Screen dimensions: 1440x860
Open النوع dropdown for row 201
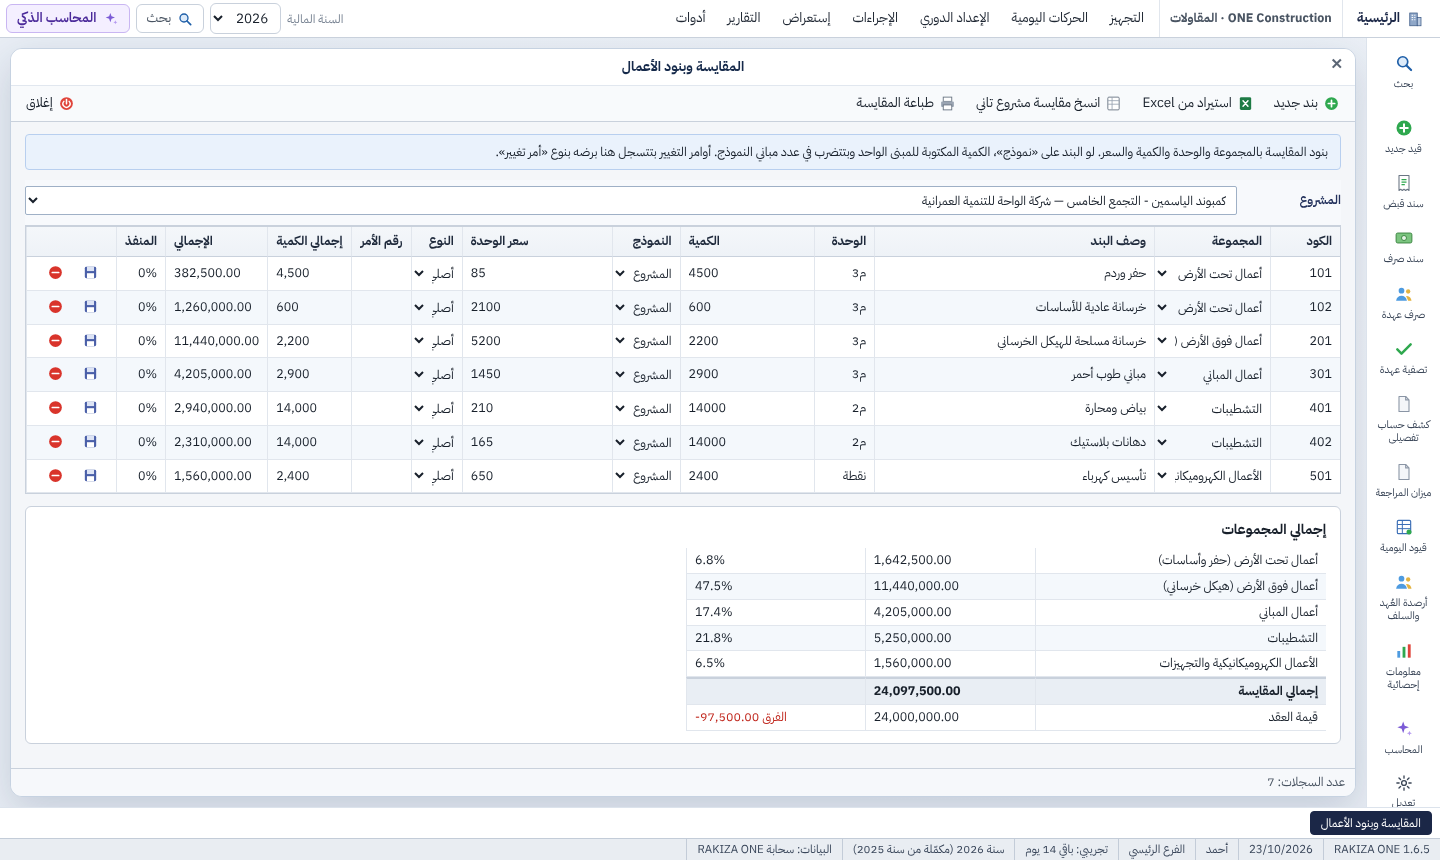(x=435, y=341)
